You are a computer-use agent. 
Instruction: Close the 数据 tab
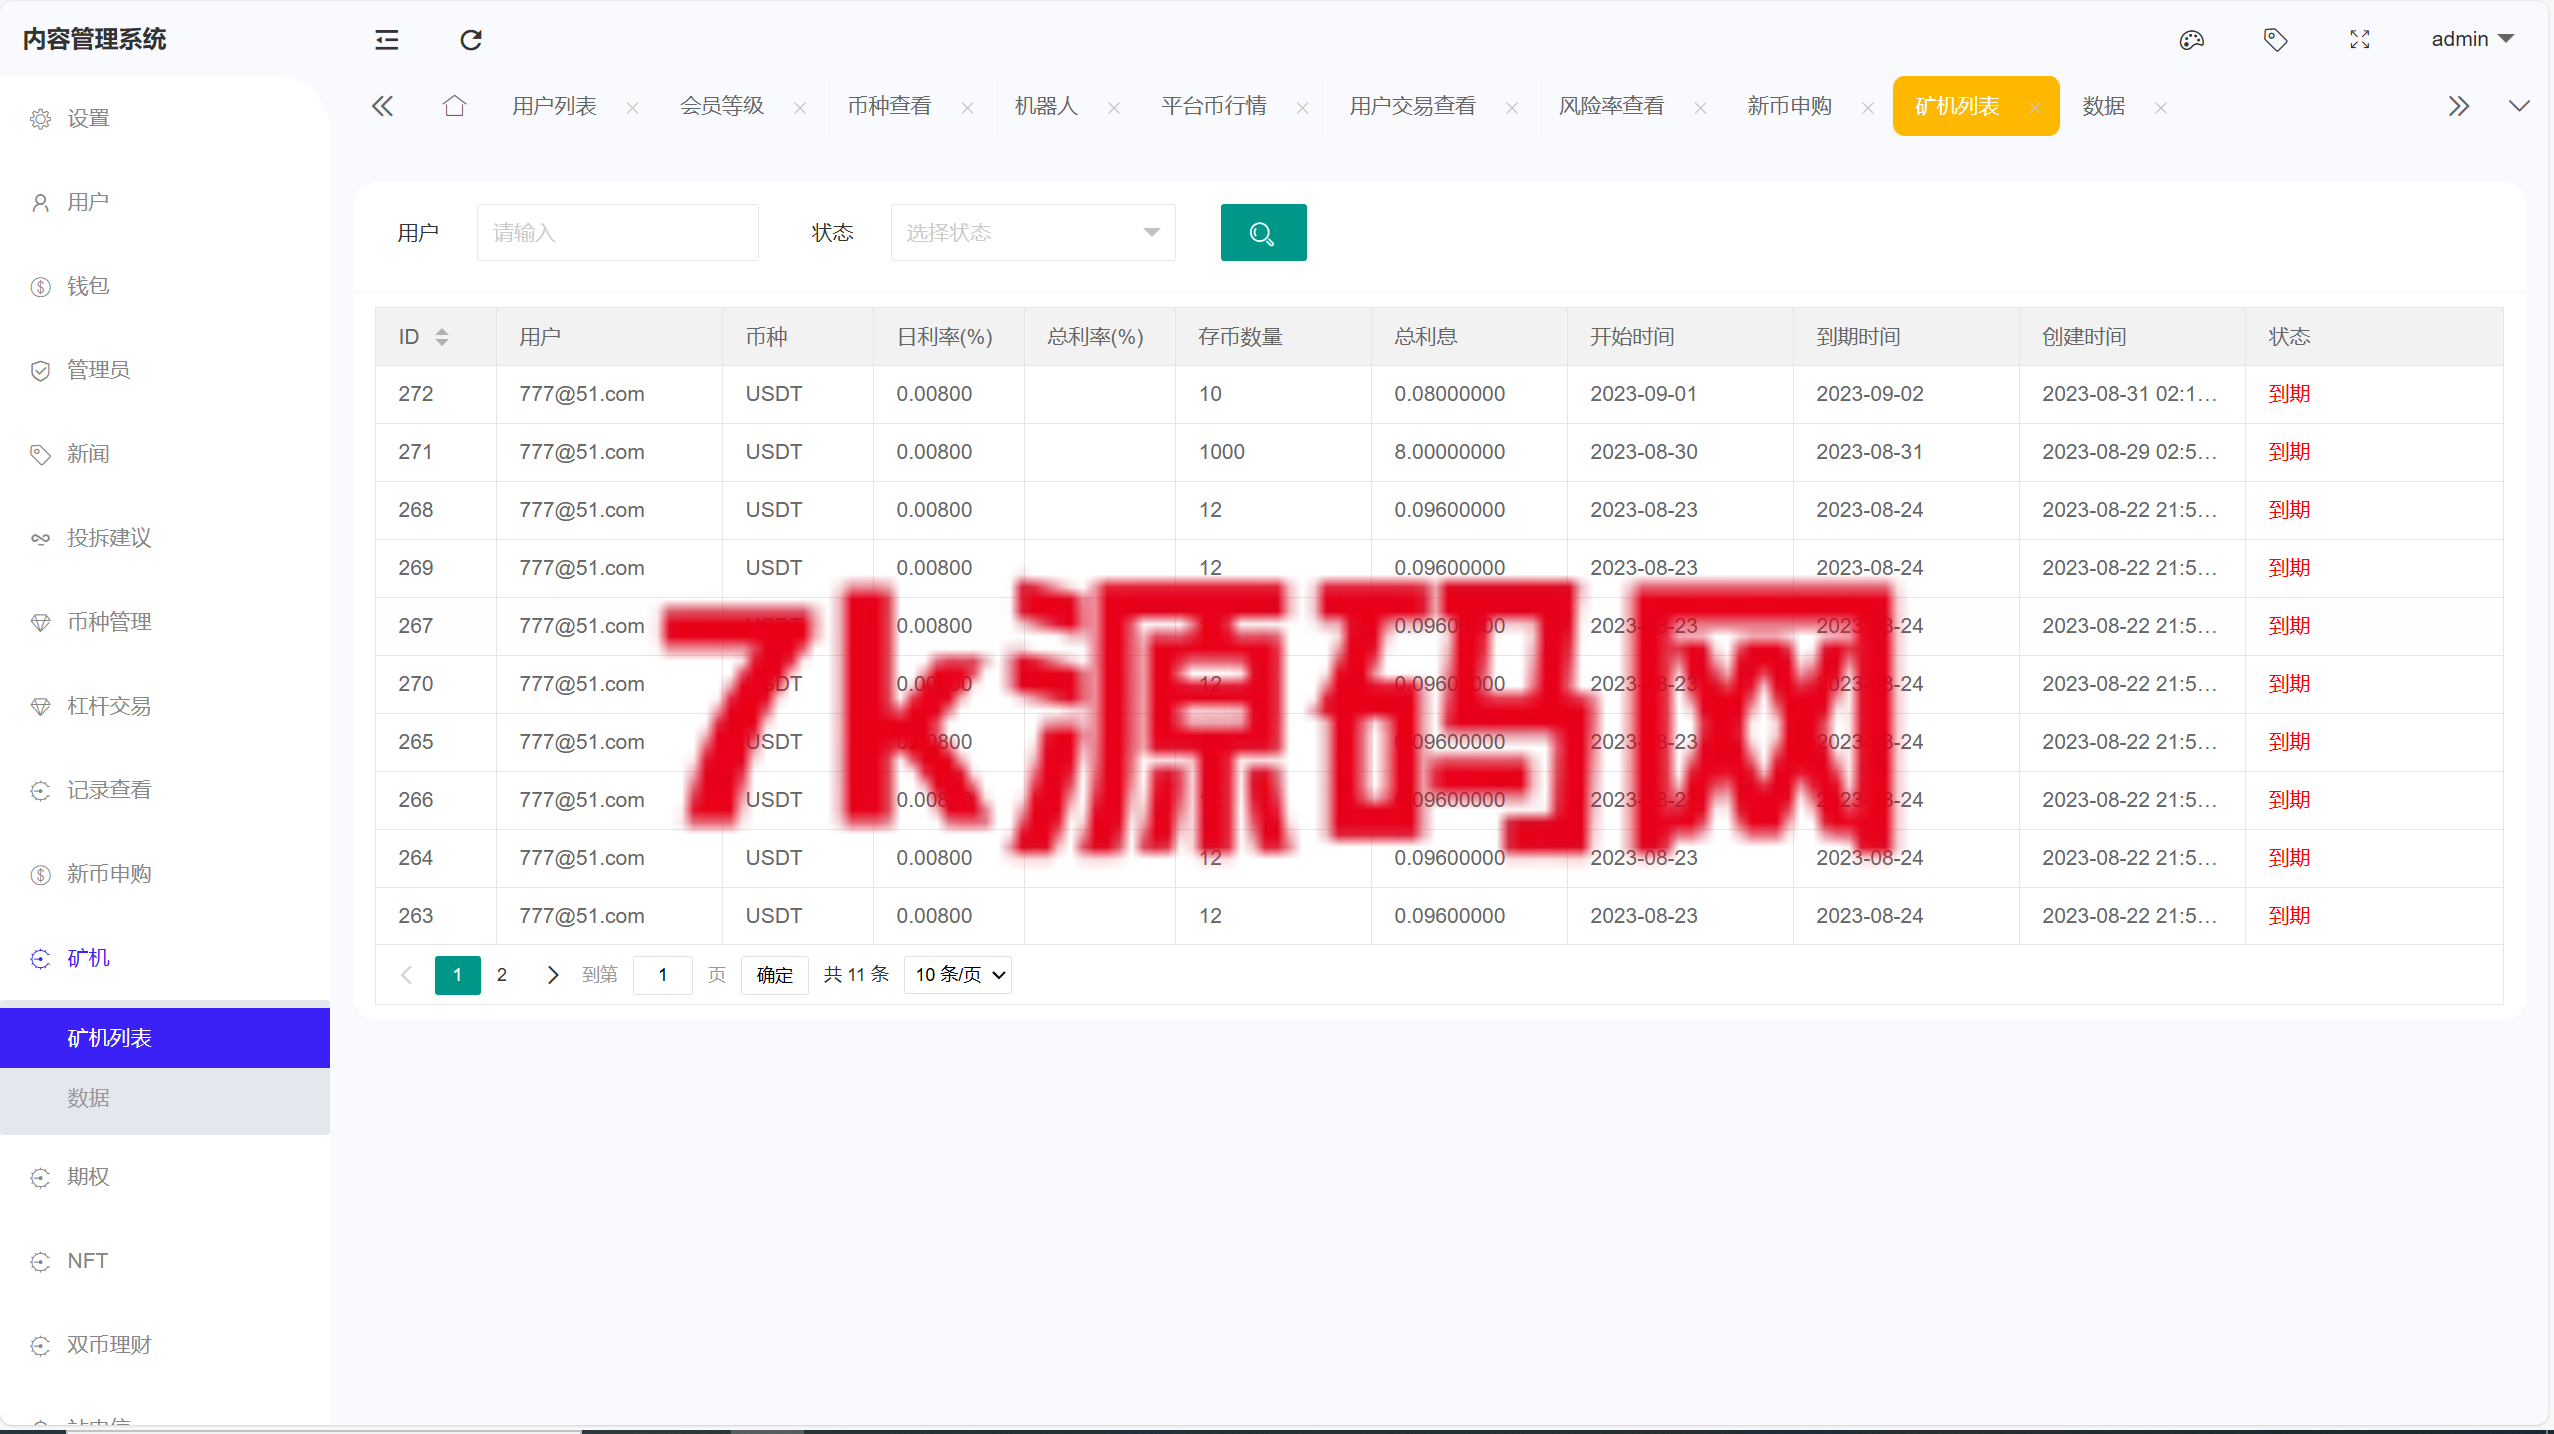click(2161, 108)
